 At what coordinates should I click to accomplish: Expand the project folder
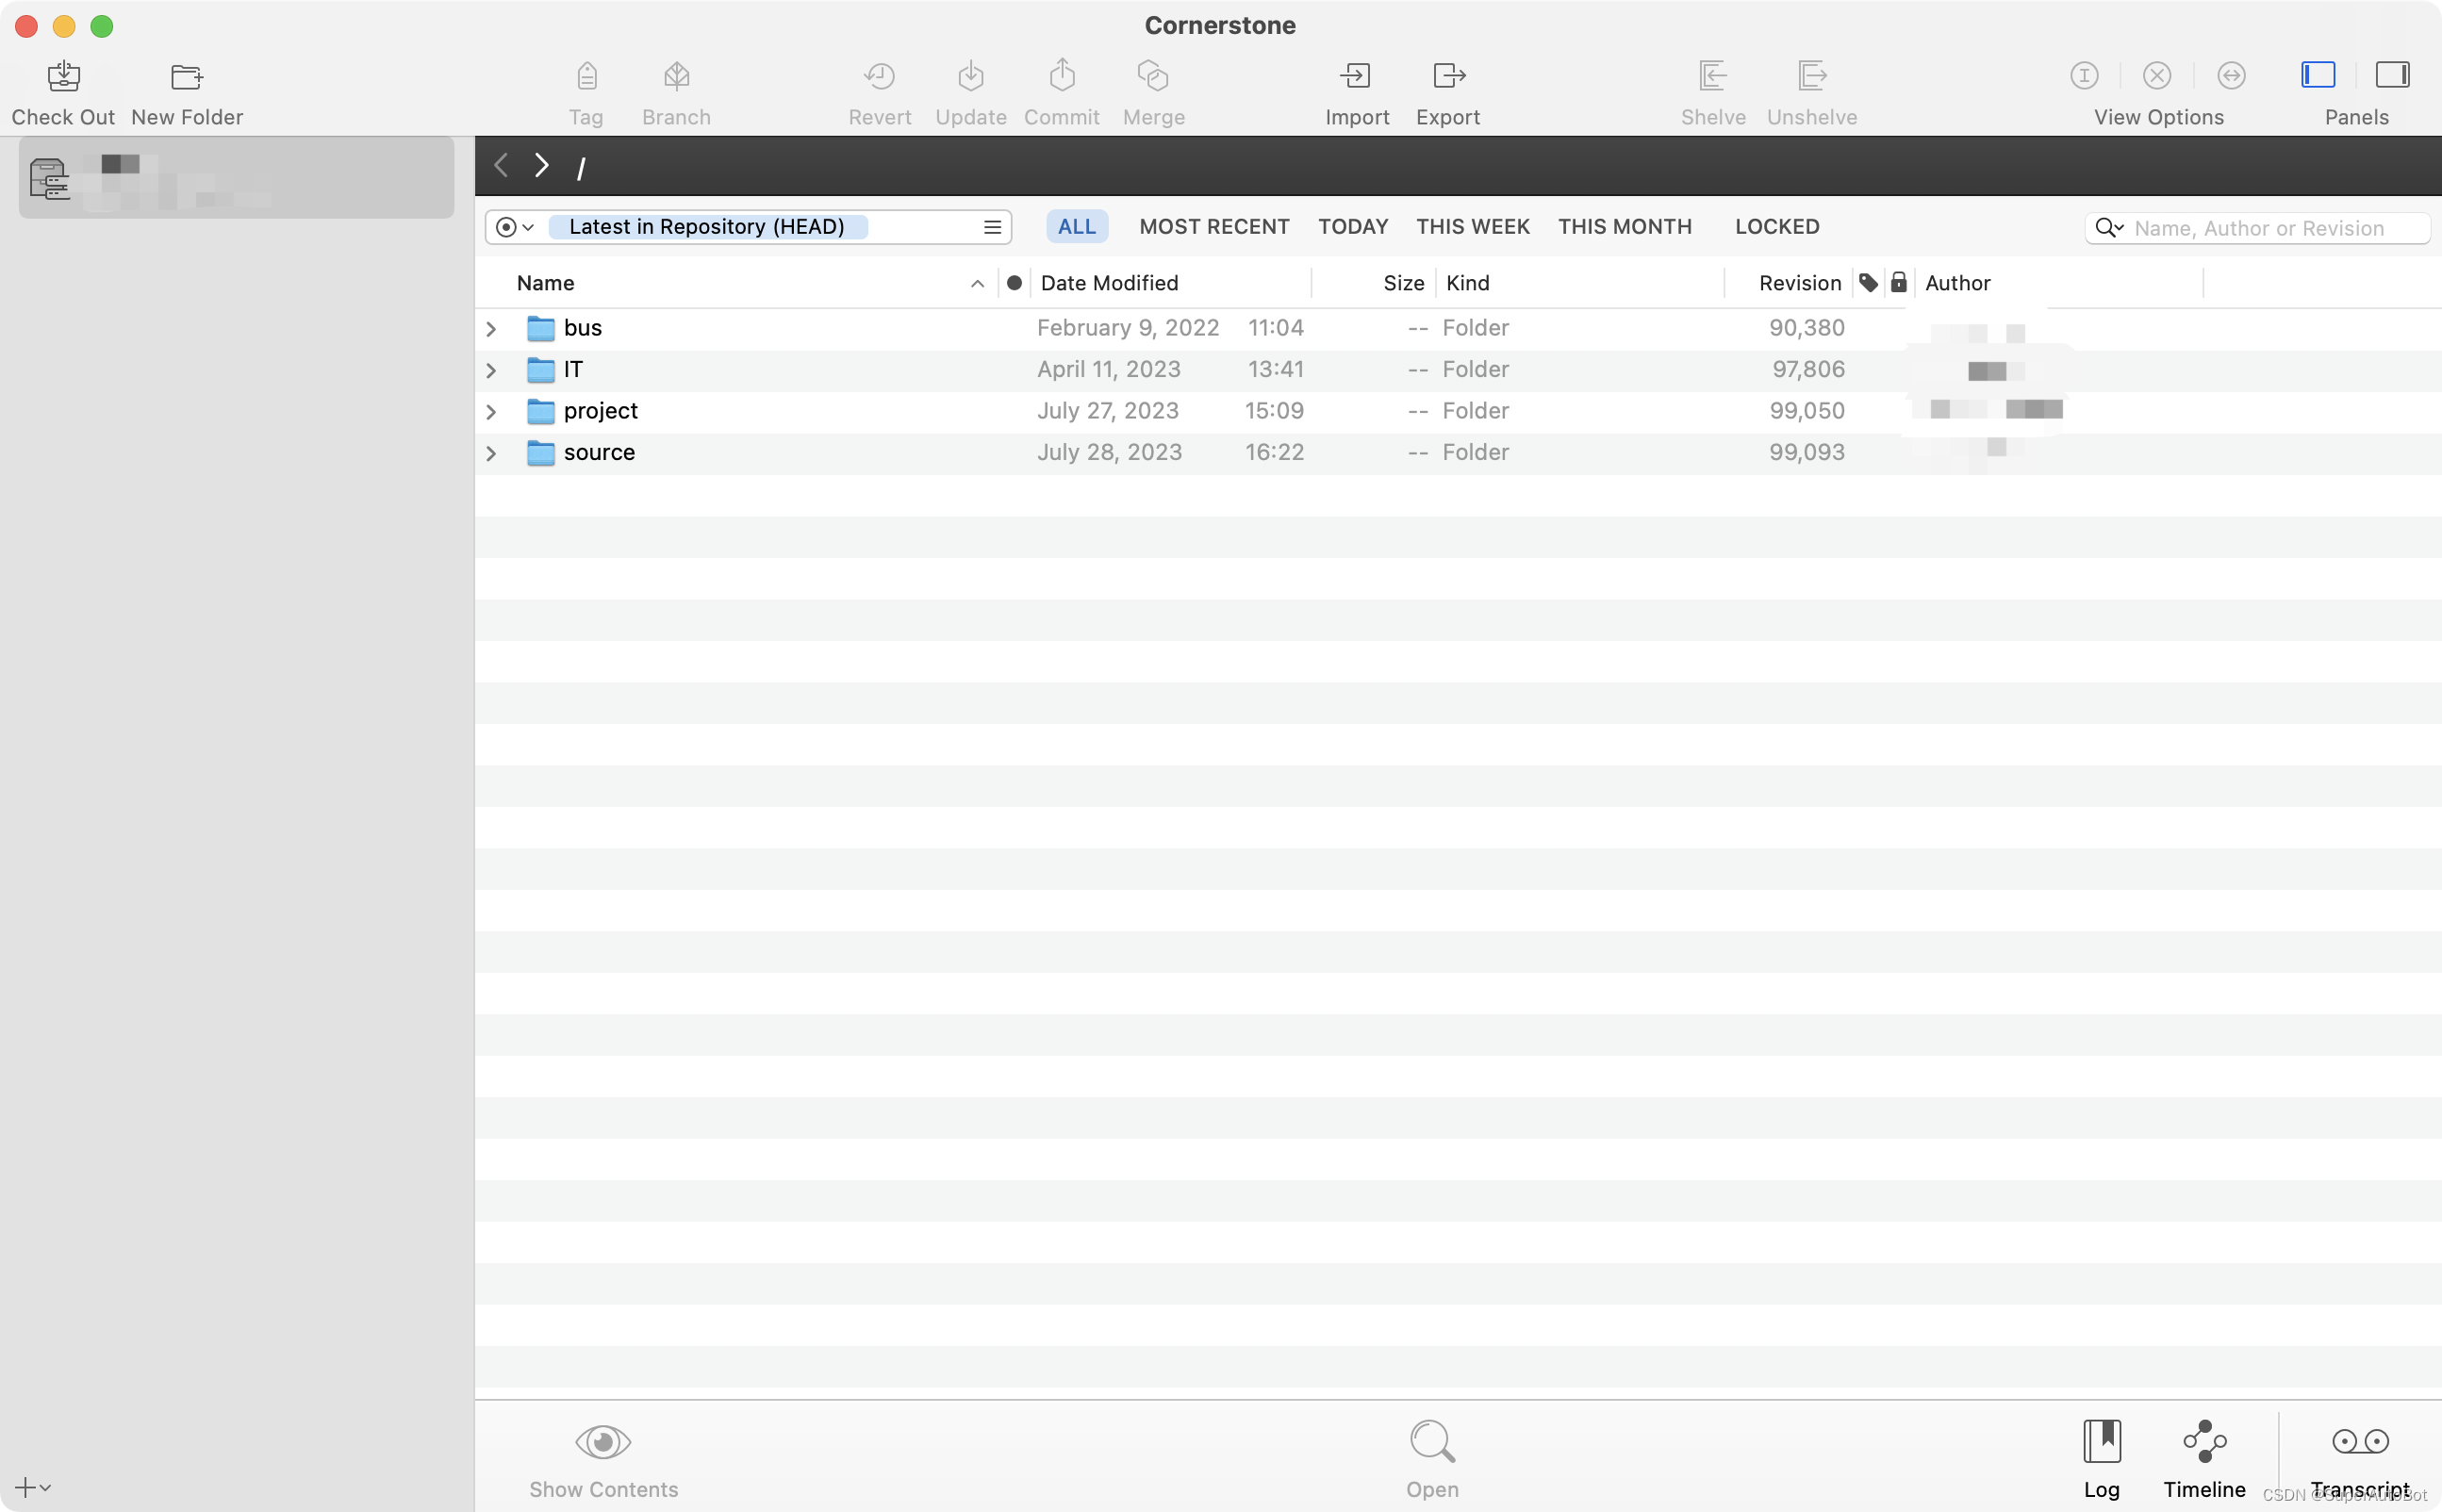click(491, 412)
